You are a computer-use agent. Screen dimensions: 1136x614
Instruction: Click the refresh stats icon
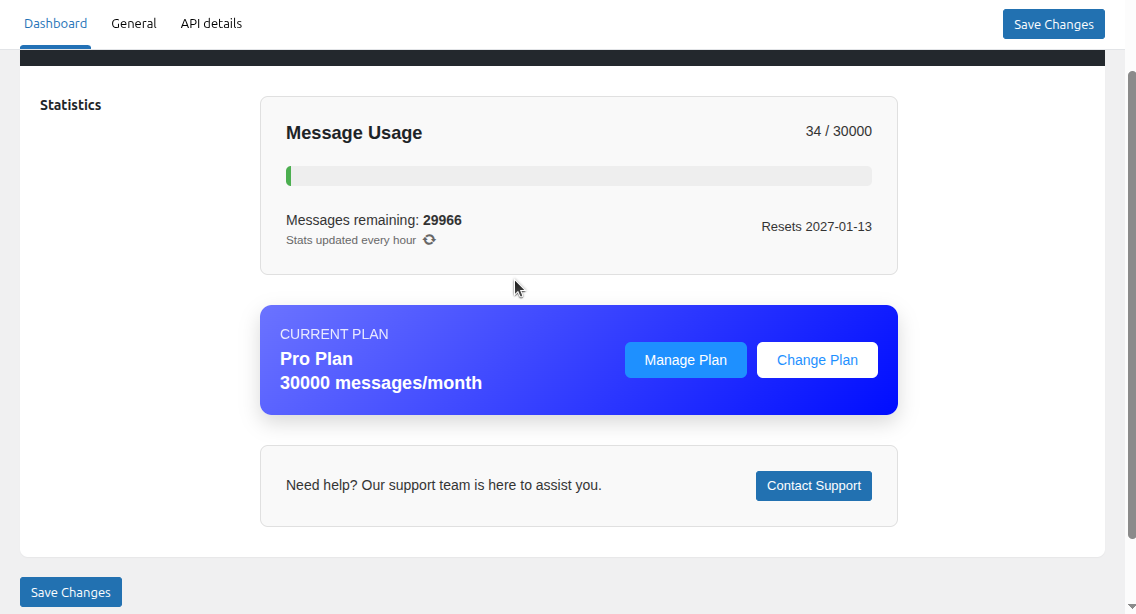(429, 240)
